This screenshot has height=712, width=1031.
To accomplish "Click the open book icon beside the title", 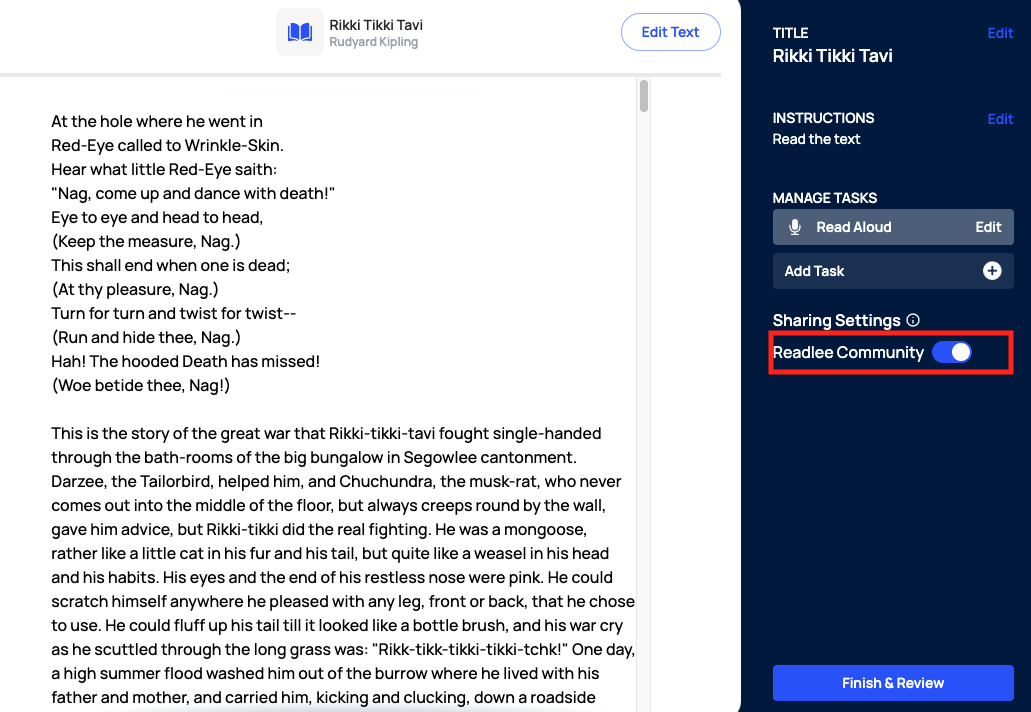I will [300, 32].
